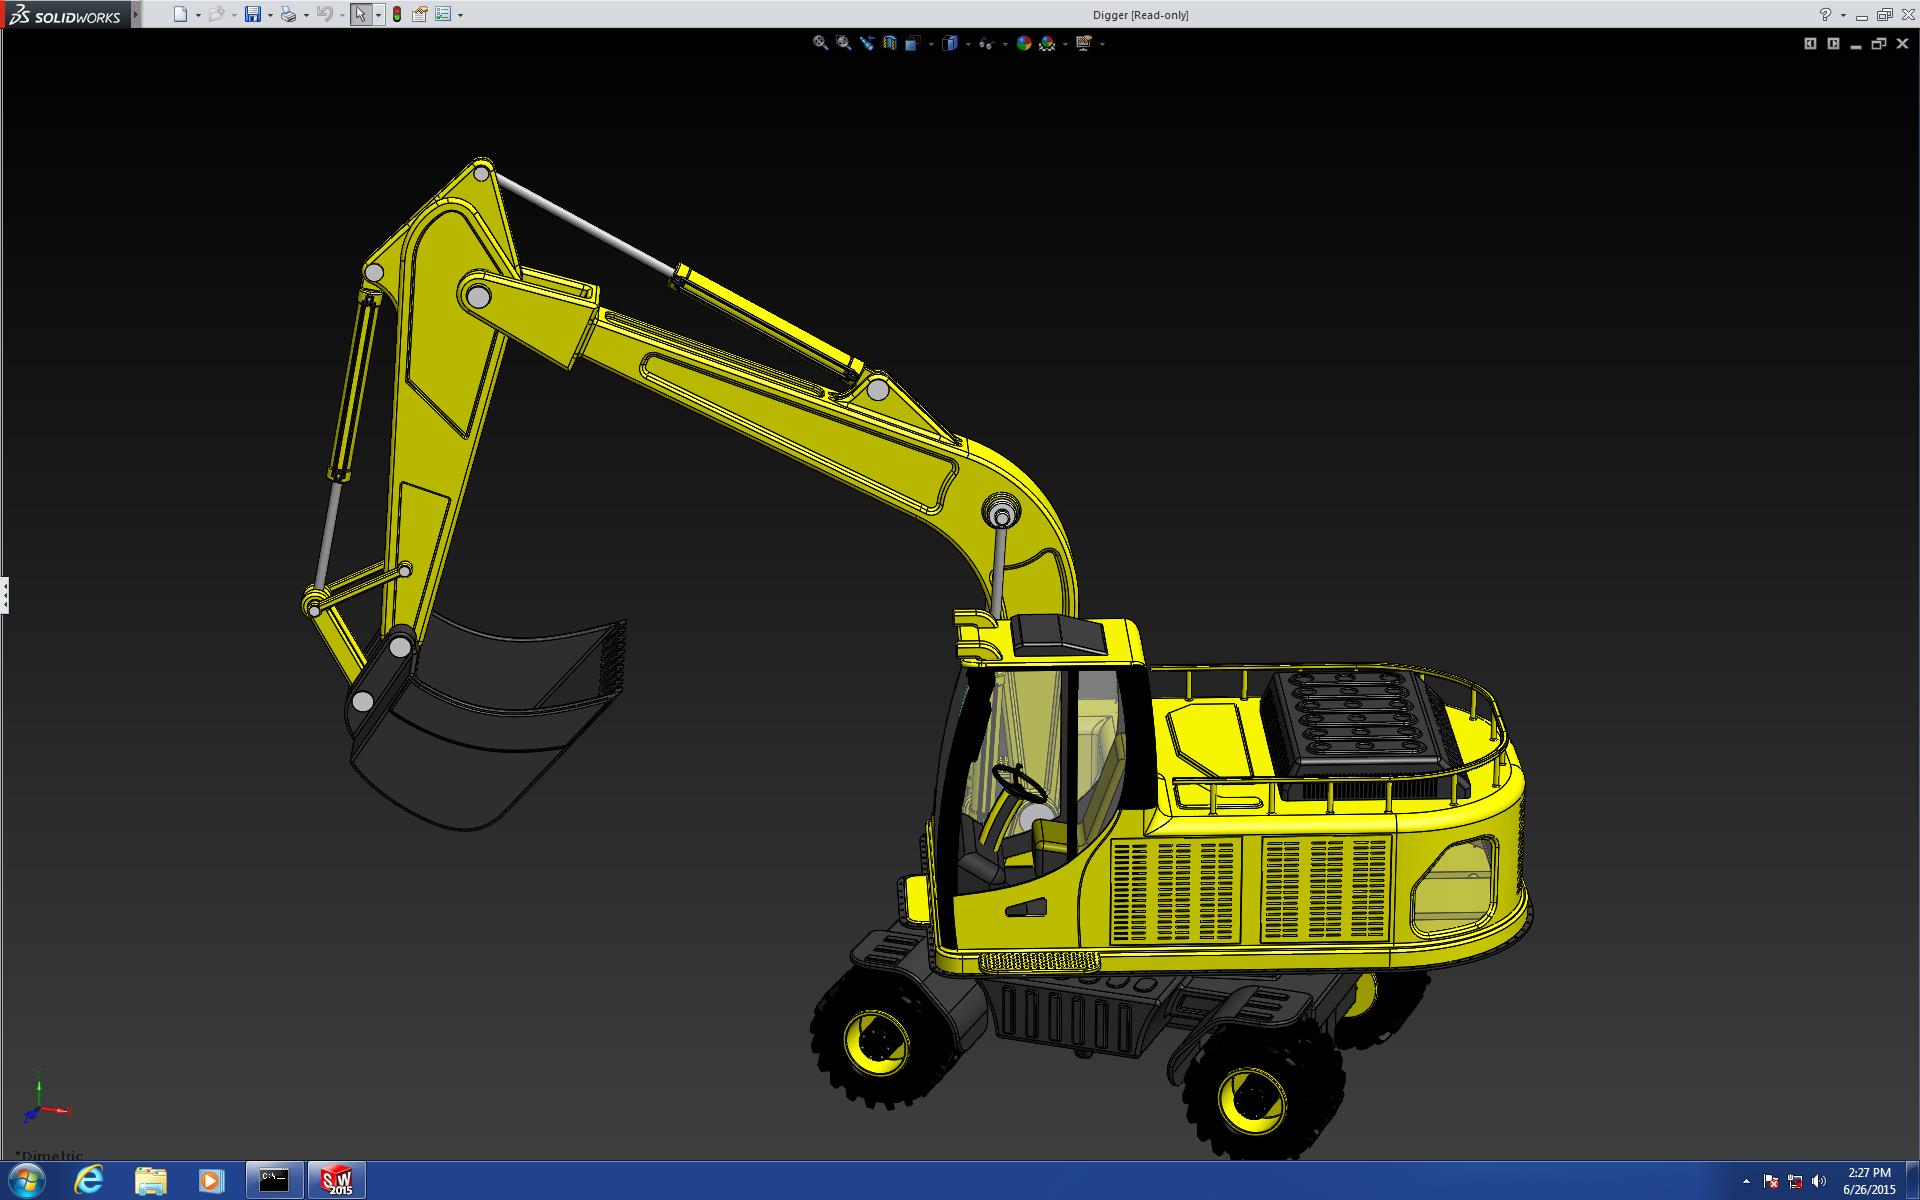The width and height of the screenshot is (1920, 1200).
Task: Expand SolidWorks menu bar flyout arrow
Action: [x=136, y=14]
